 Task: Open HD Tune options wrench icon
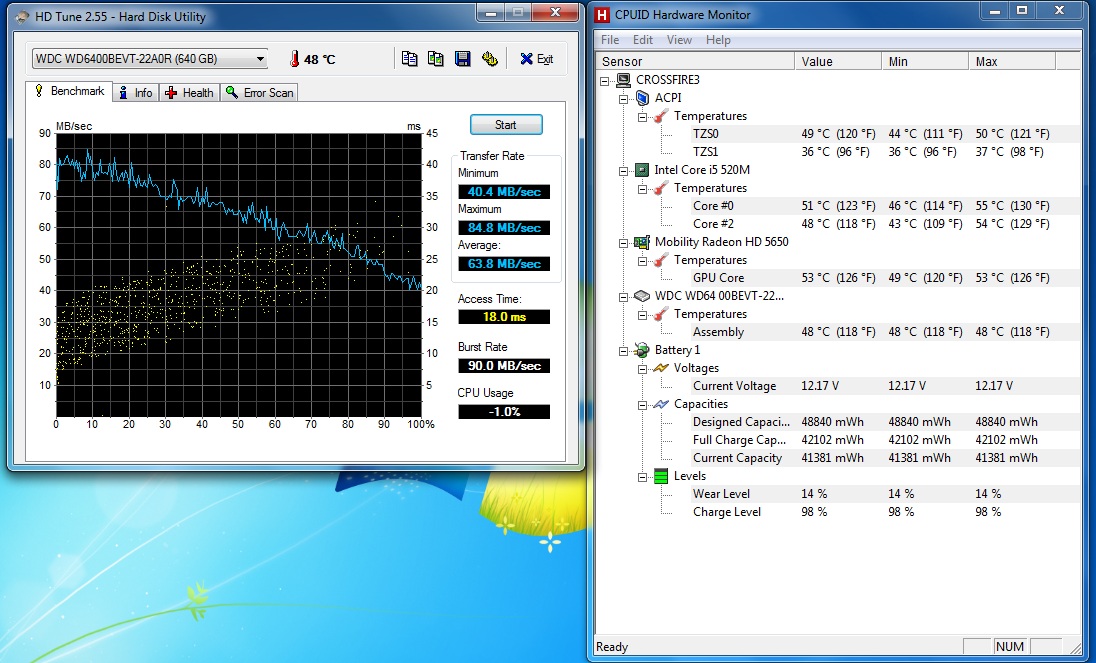(x=489, y=59)
